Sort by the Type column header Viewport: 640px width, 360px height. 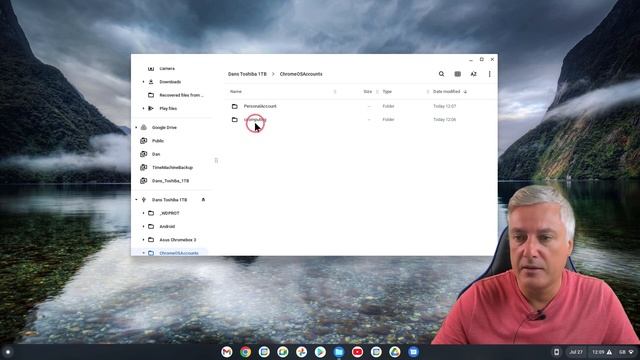click(387, 91)
